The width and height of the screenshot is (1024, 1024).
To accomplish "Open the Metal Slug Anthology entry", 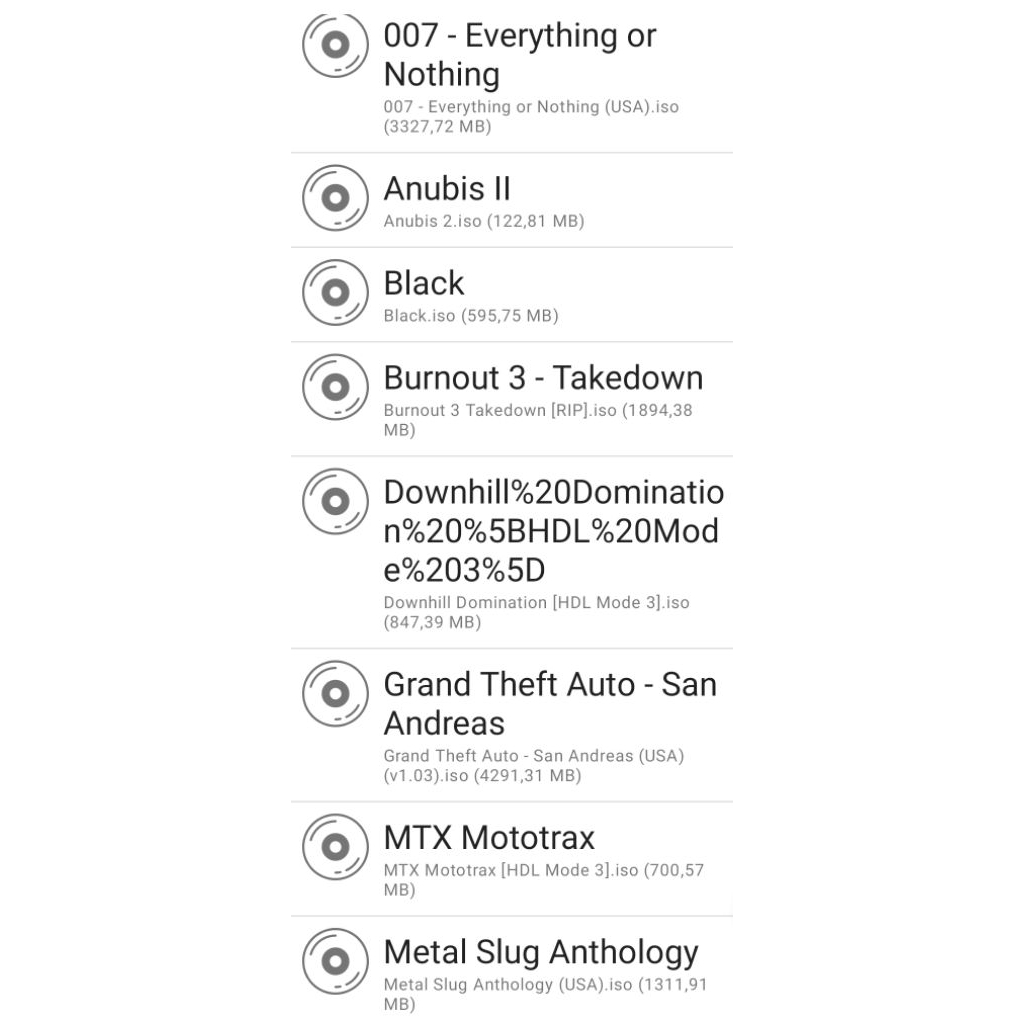I will [x=541, y=952].
